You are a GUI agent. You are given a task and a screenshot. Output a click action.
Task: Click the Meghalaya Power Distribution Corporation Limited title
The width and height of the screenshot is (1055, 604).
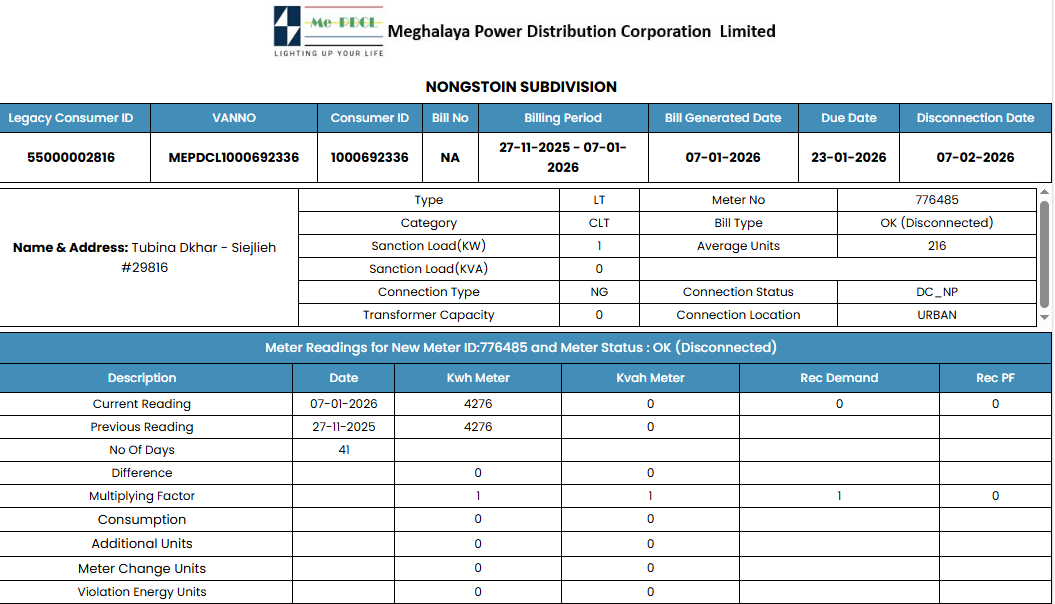(x=581, y=32)
